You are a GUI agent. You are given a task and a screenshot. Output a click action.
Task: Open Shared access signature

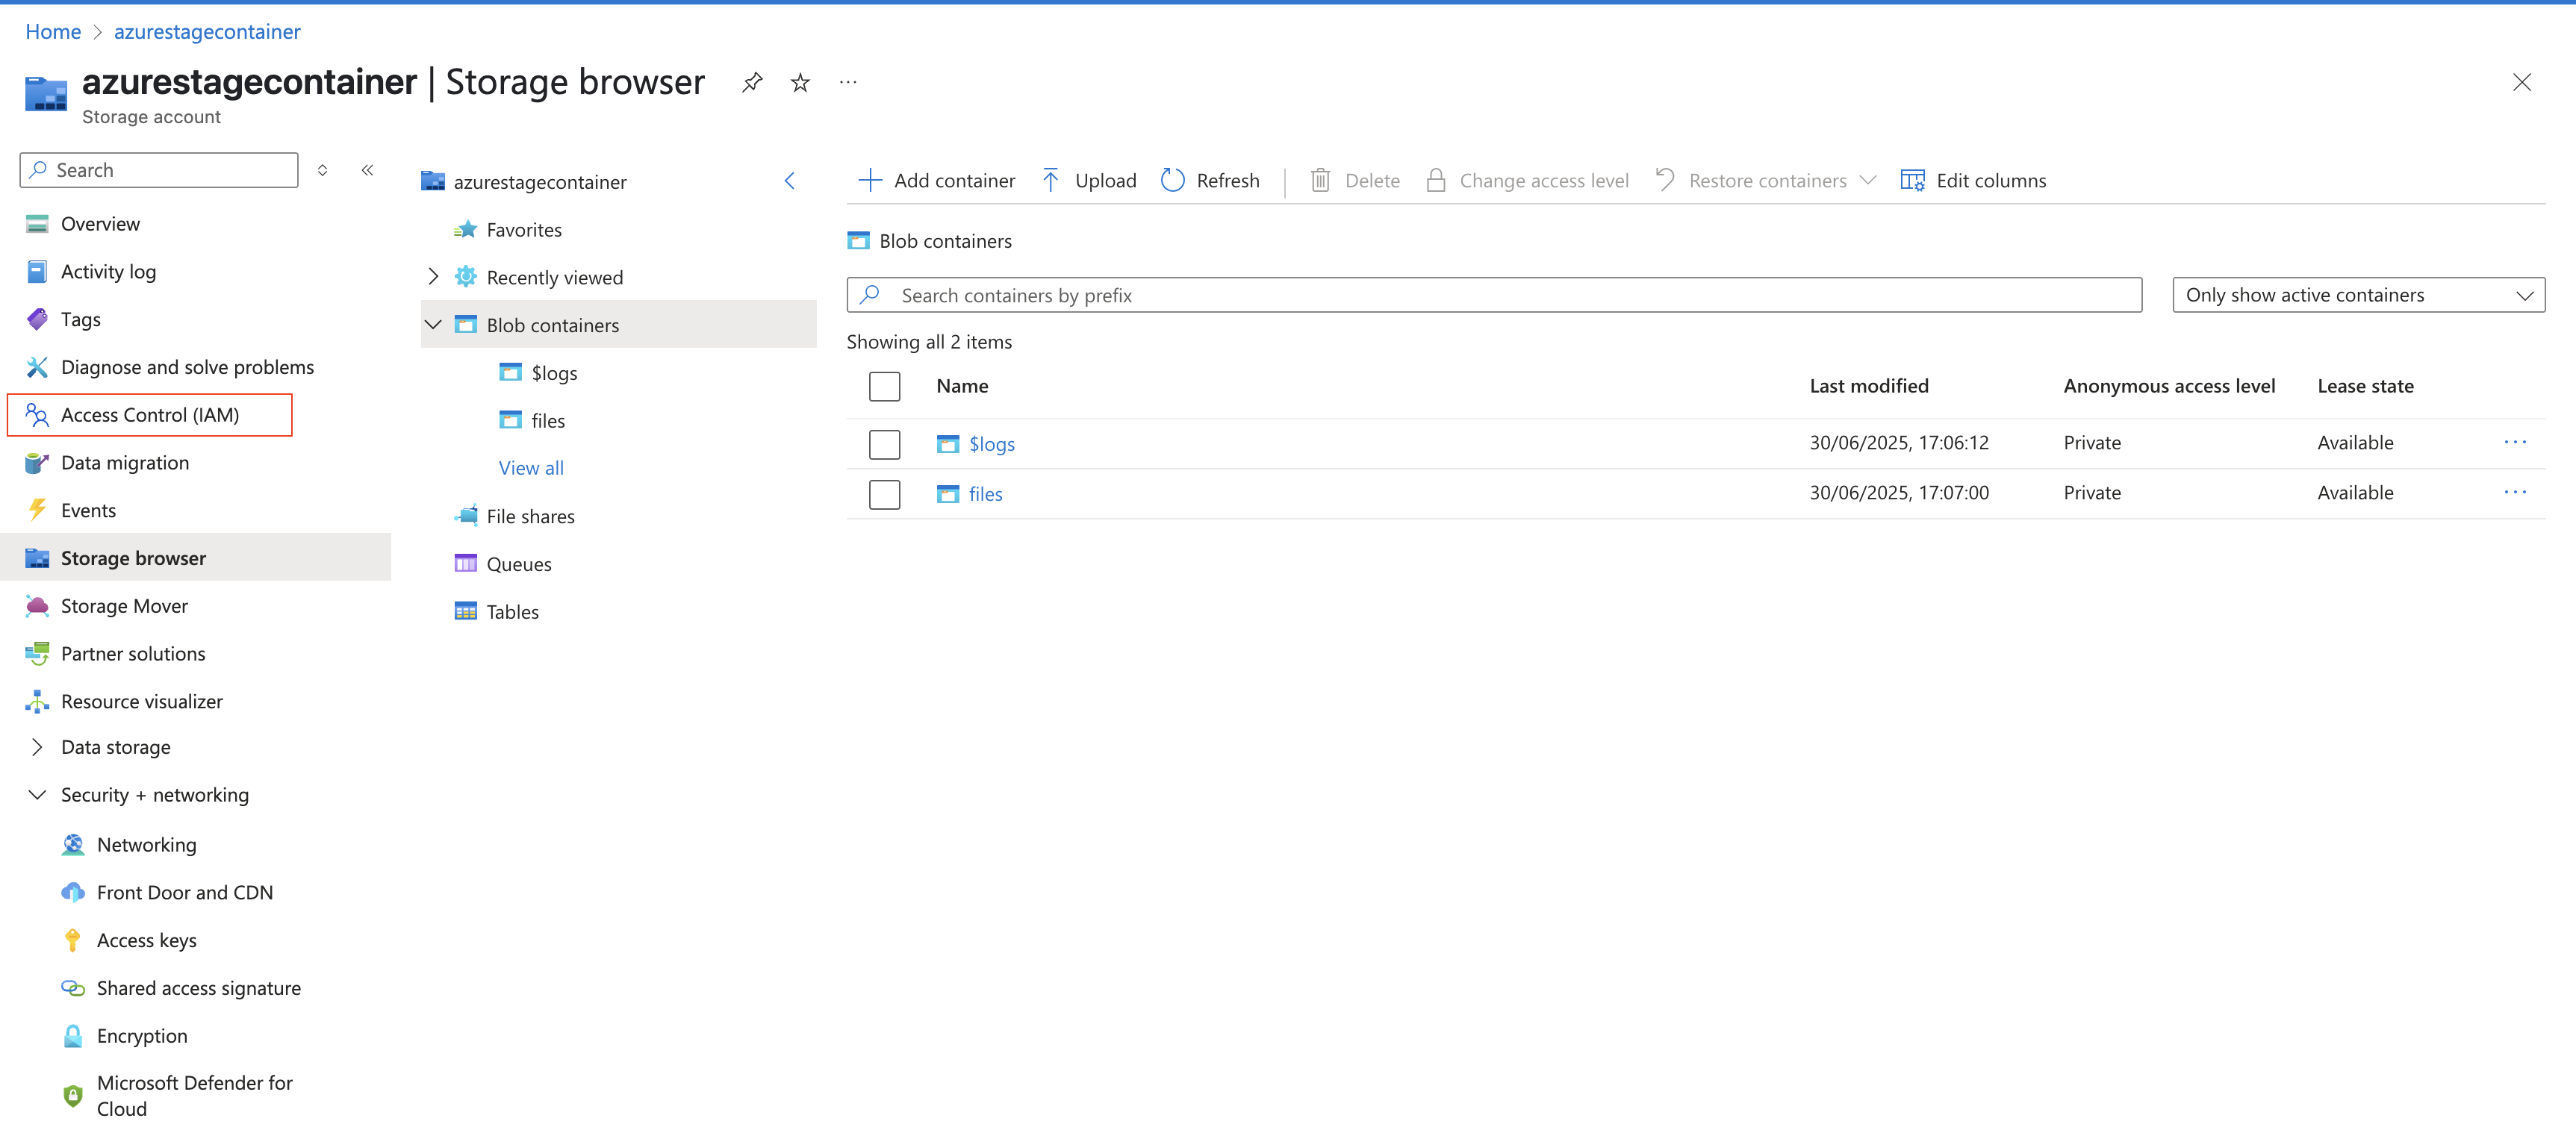coord(198,988)
